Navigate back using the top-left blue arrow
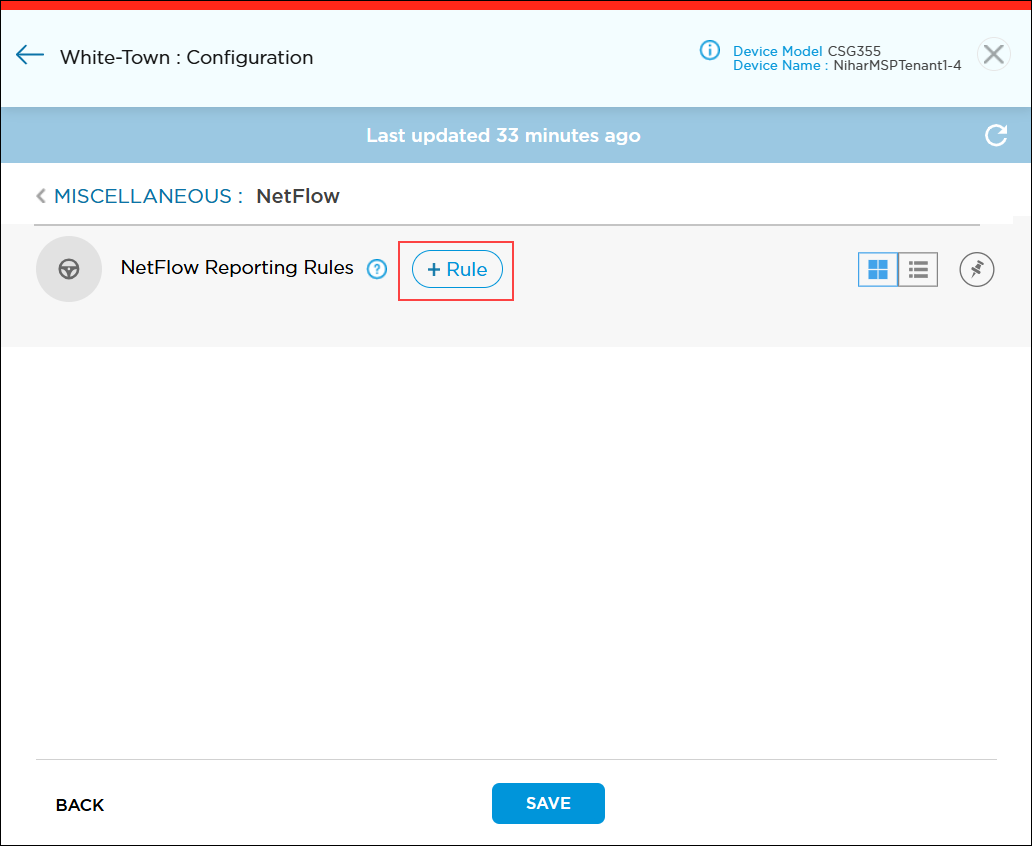The height and width of the screenshot is (846, 1032). pos(29,55)
